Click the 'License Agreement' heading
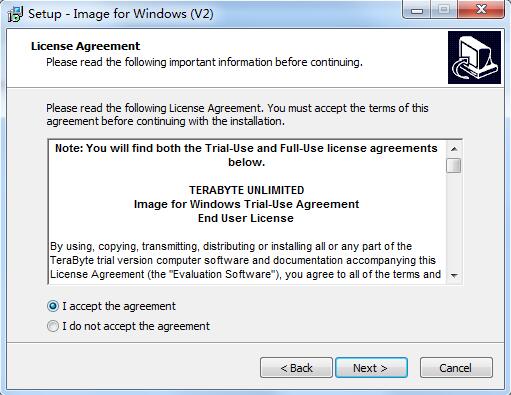 [x=86, y=46]
